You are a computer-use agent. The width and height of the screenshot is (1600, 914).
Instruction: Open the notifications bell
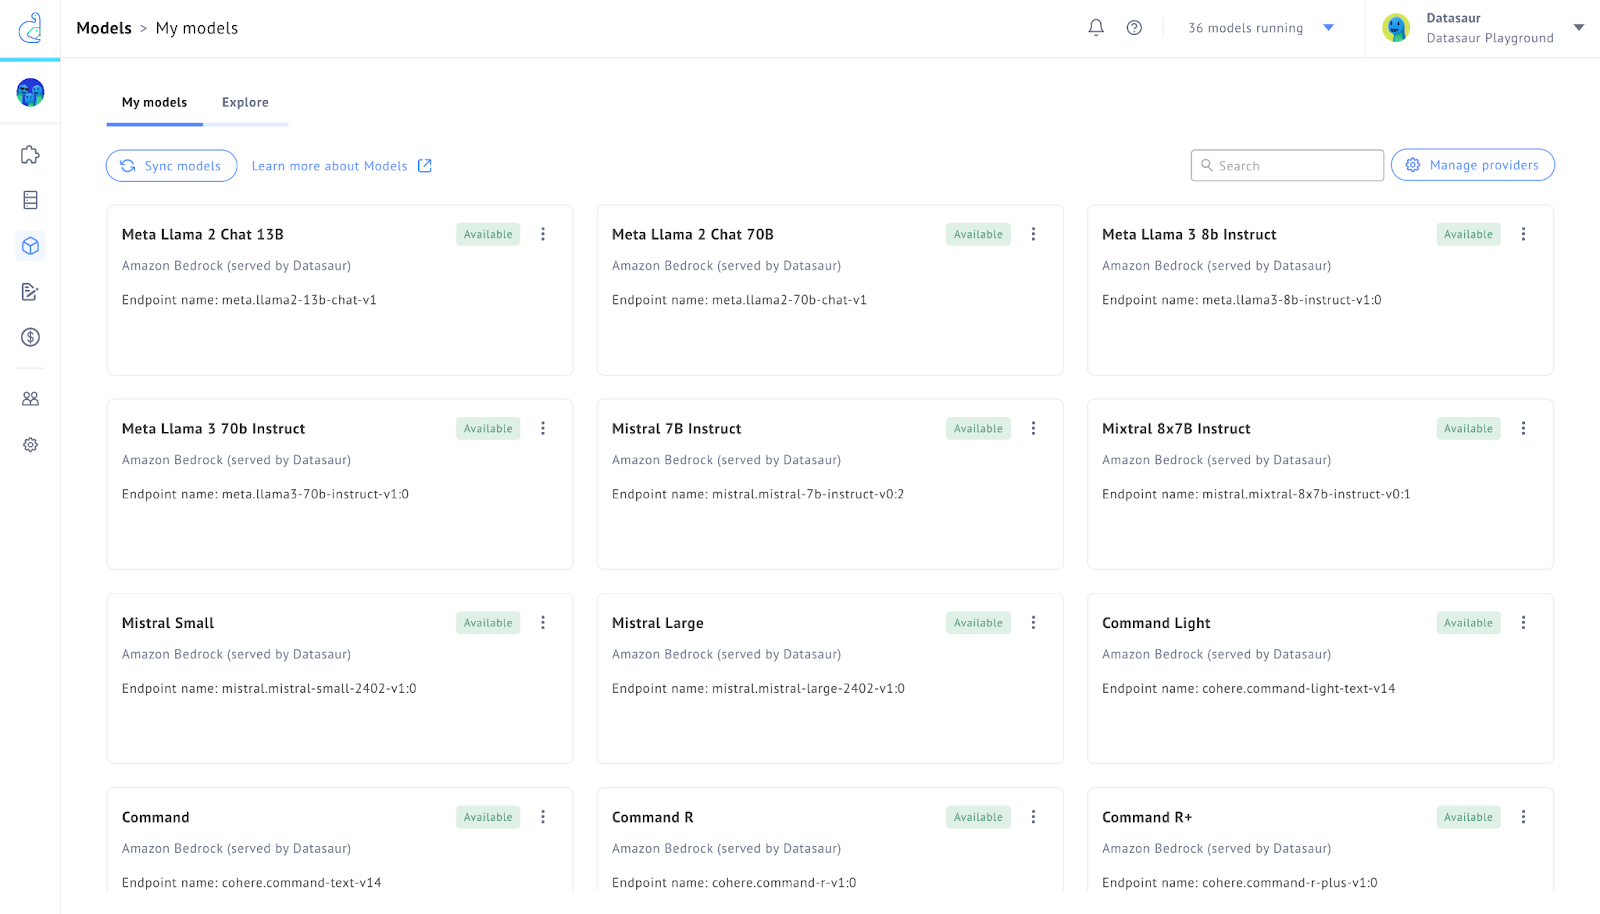pos(1096,28)
